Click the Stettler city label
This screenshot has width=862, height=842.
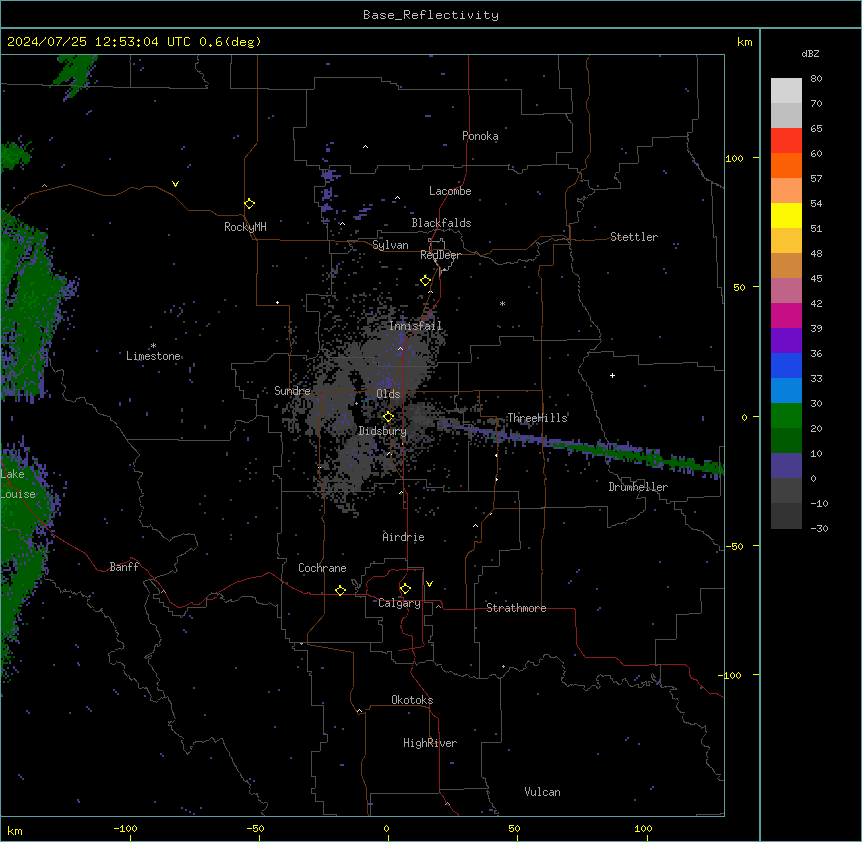point(634,237)
